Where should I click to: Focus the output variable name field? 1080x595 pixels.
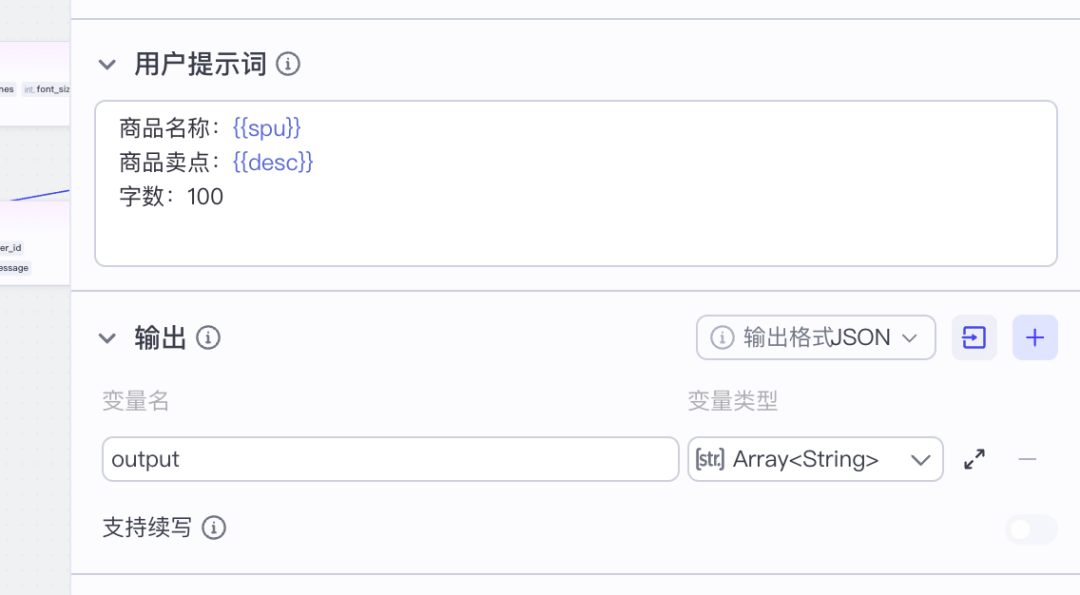click(x=390, y=459)
